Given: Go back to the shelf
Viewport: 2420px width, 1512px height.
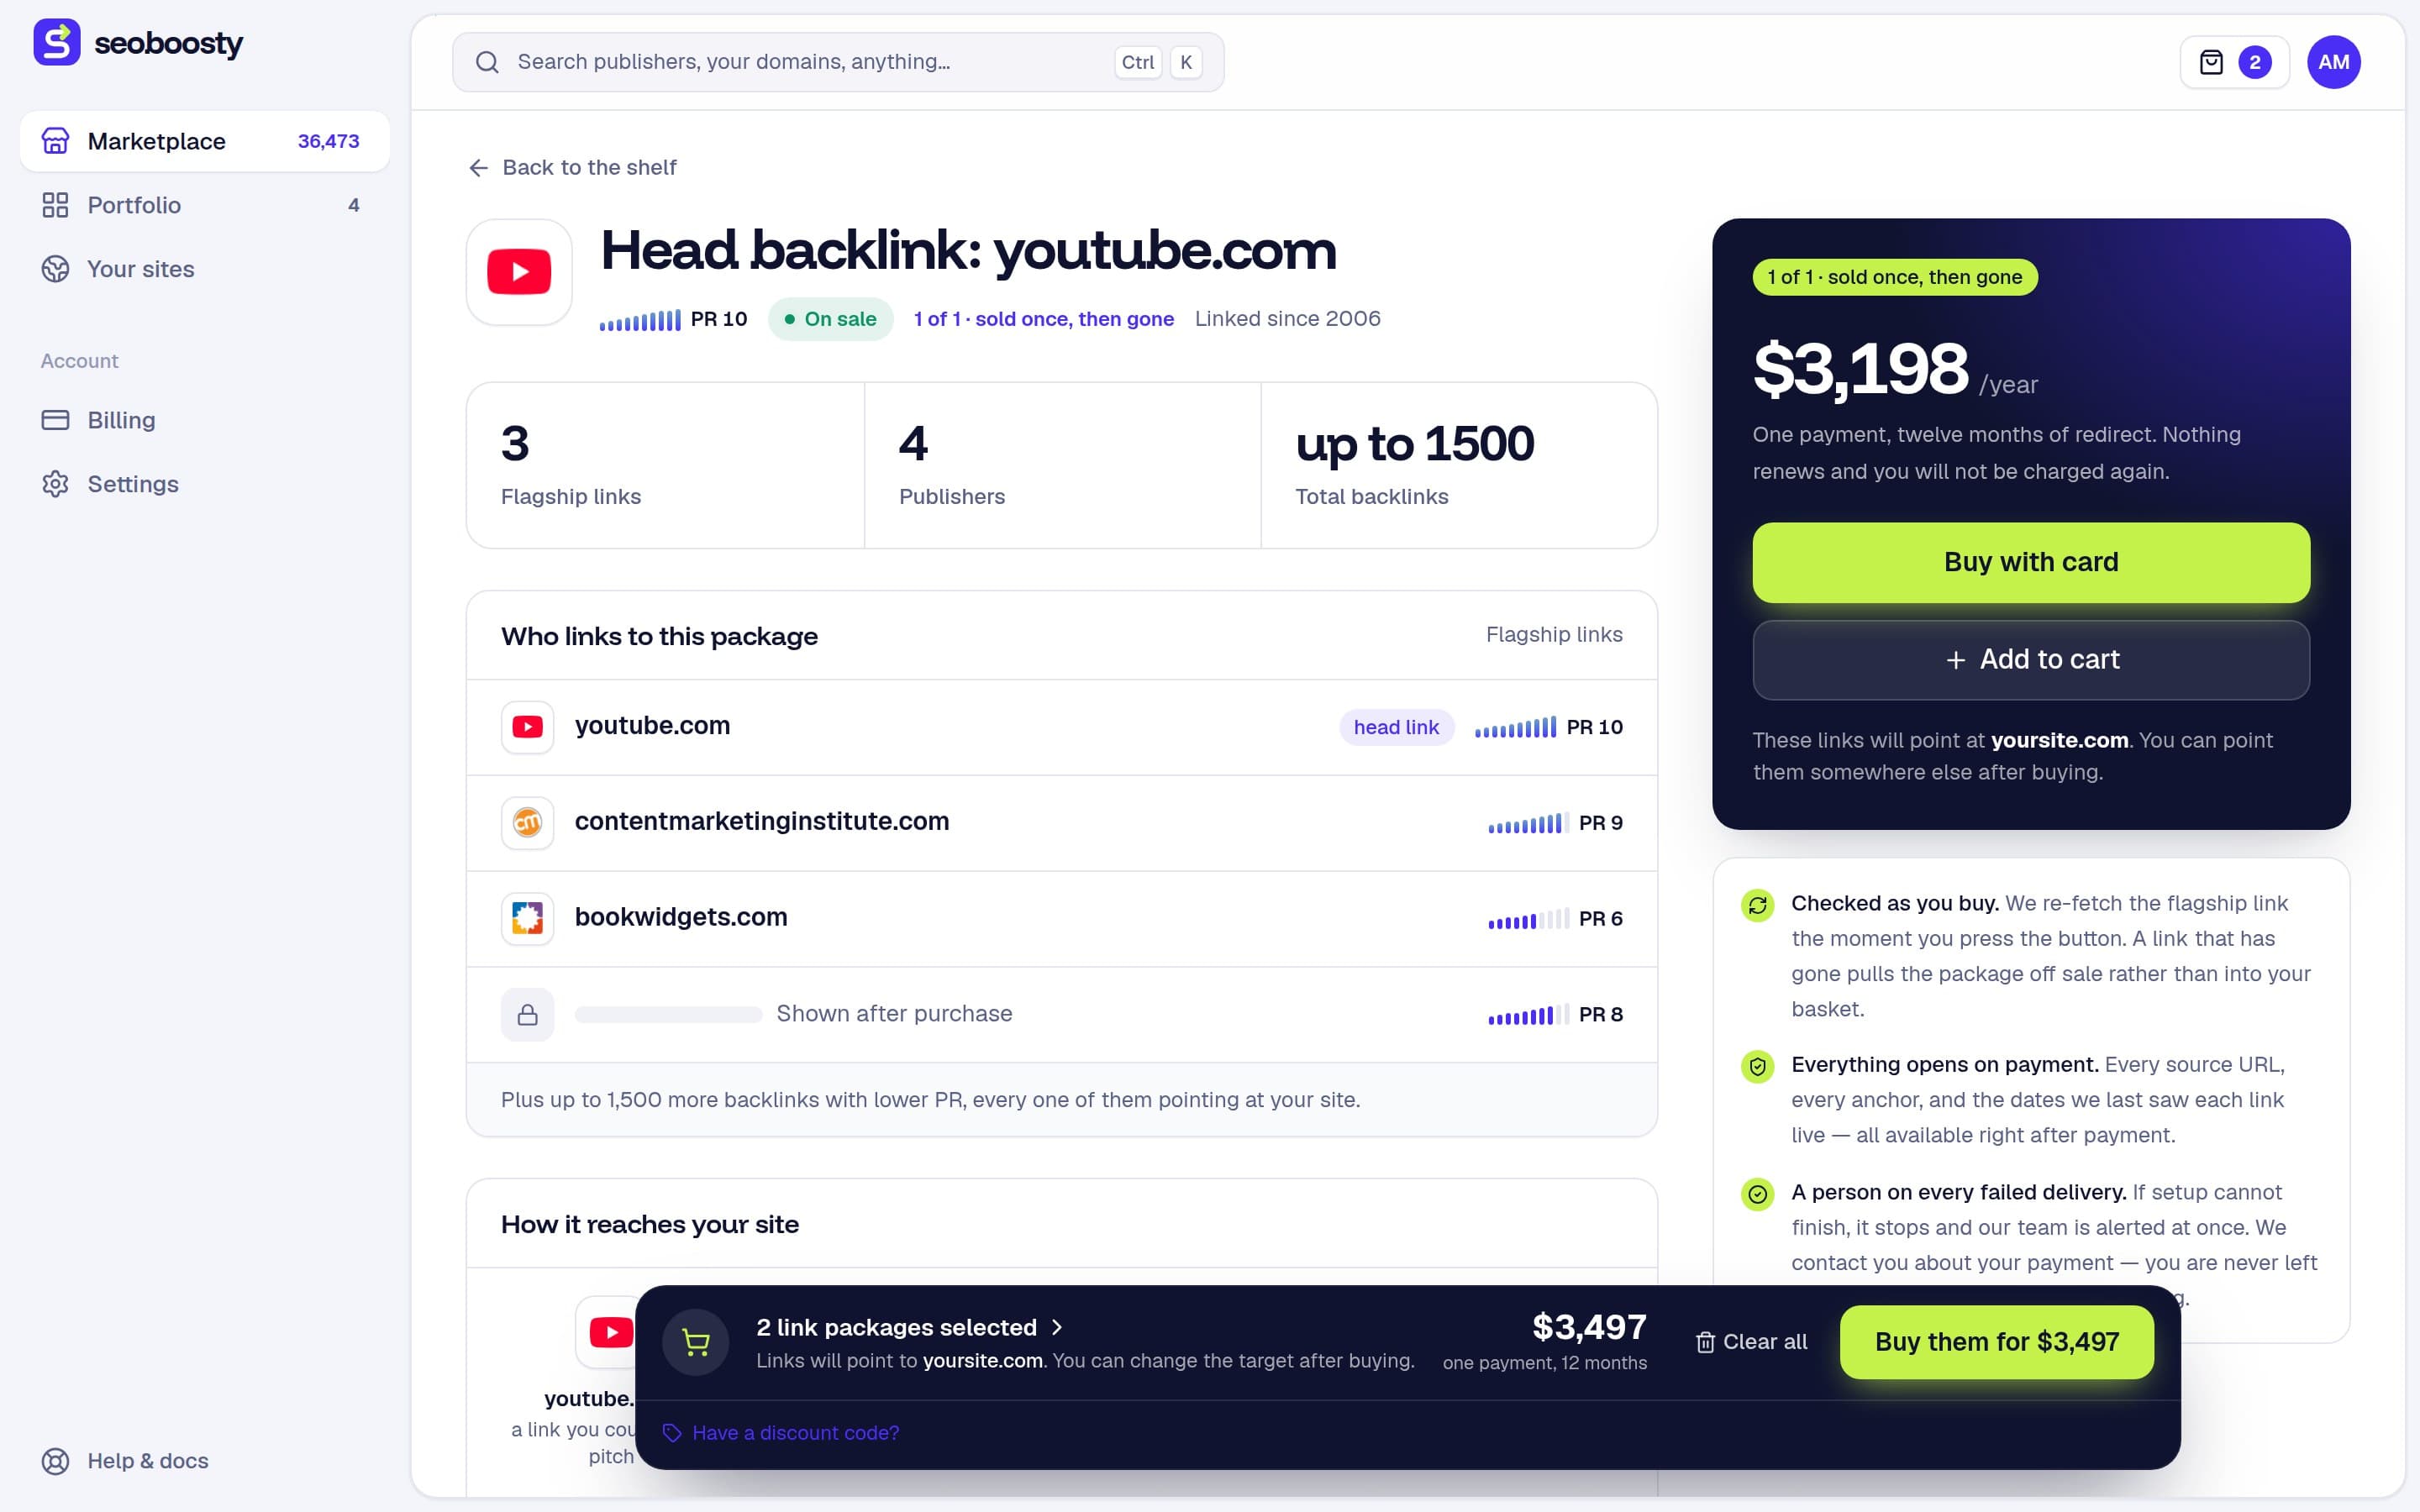Looking at the screenshot, I should point(572,167).
